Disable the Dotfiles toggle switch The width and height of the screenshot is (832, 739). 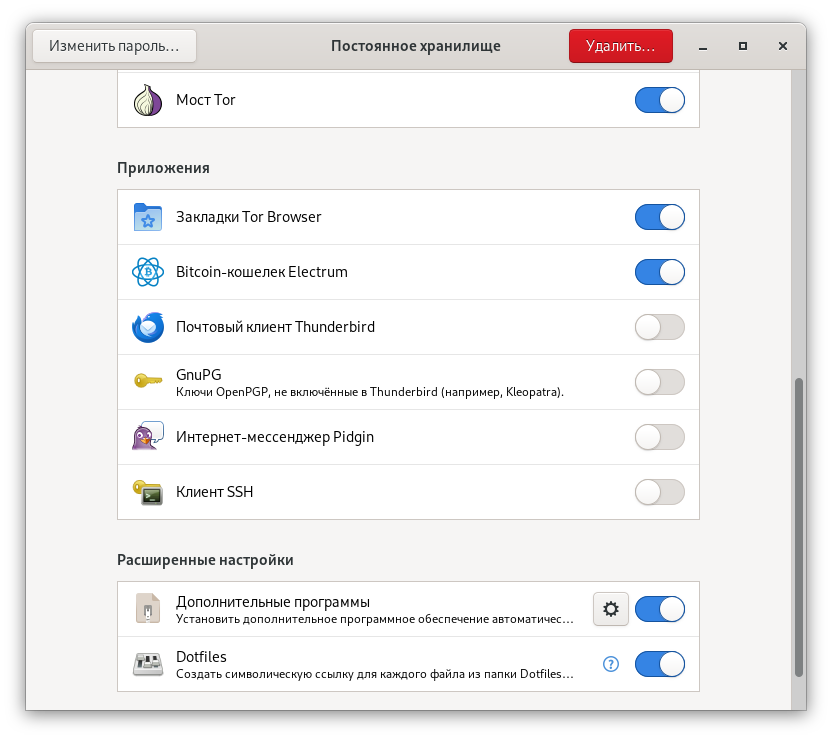coord(659,664)
